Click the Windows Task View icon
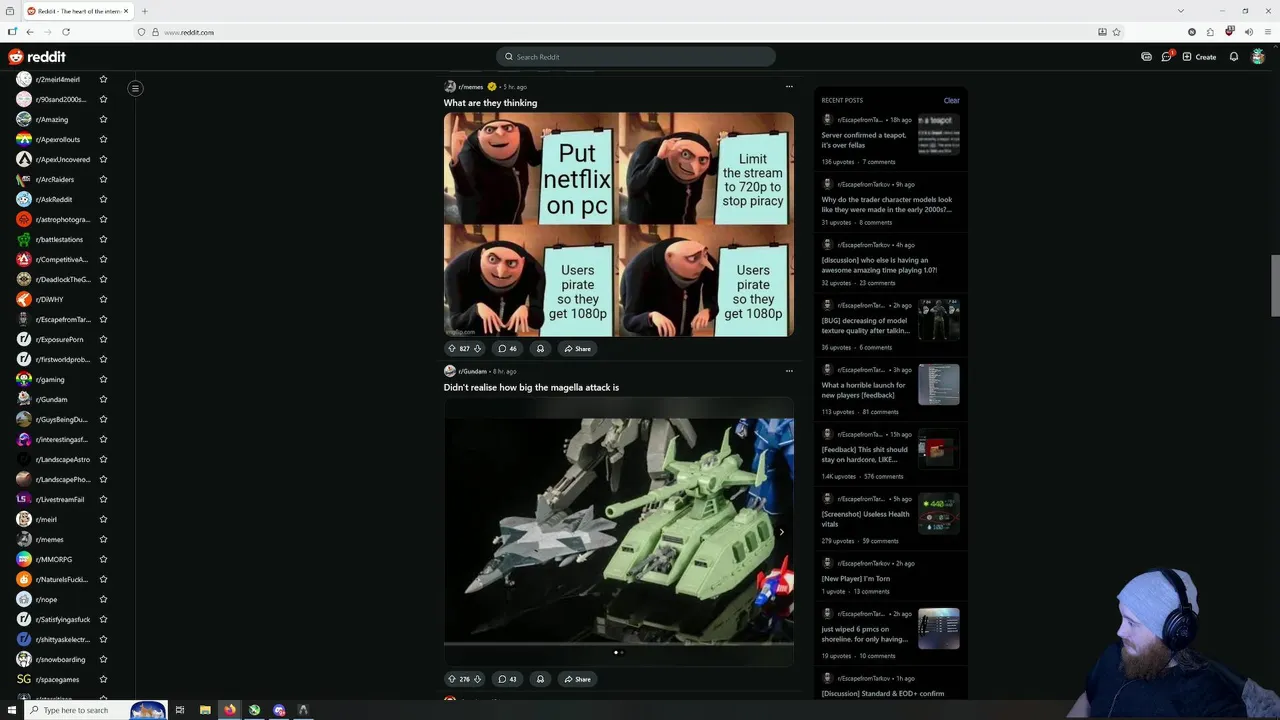The height and width of the screenshot is (720, 1280). tap(180, 710)
